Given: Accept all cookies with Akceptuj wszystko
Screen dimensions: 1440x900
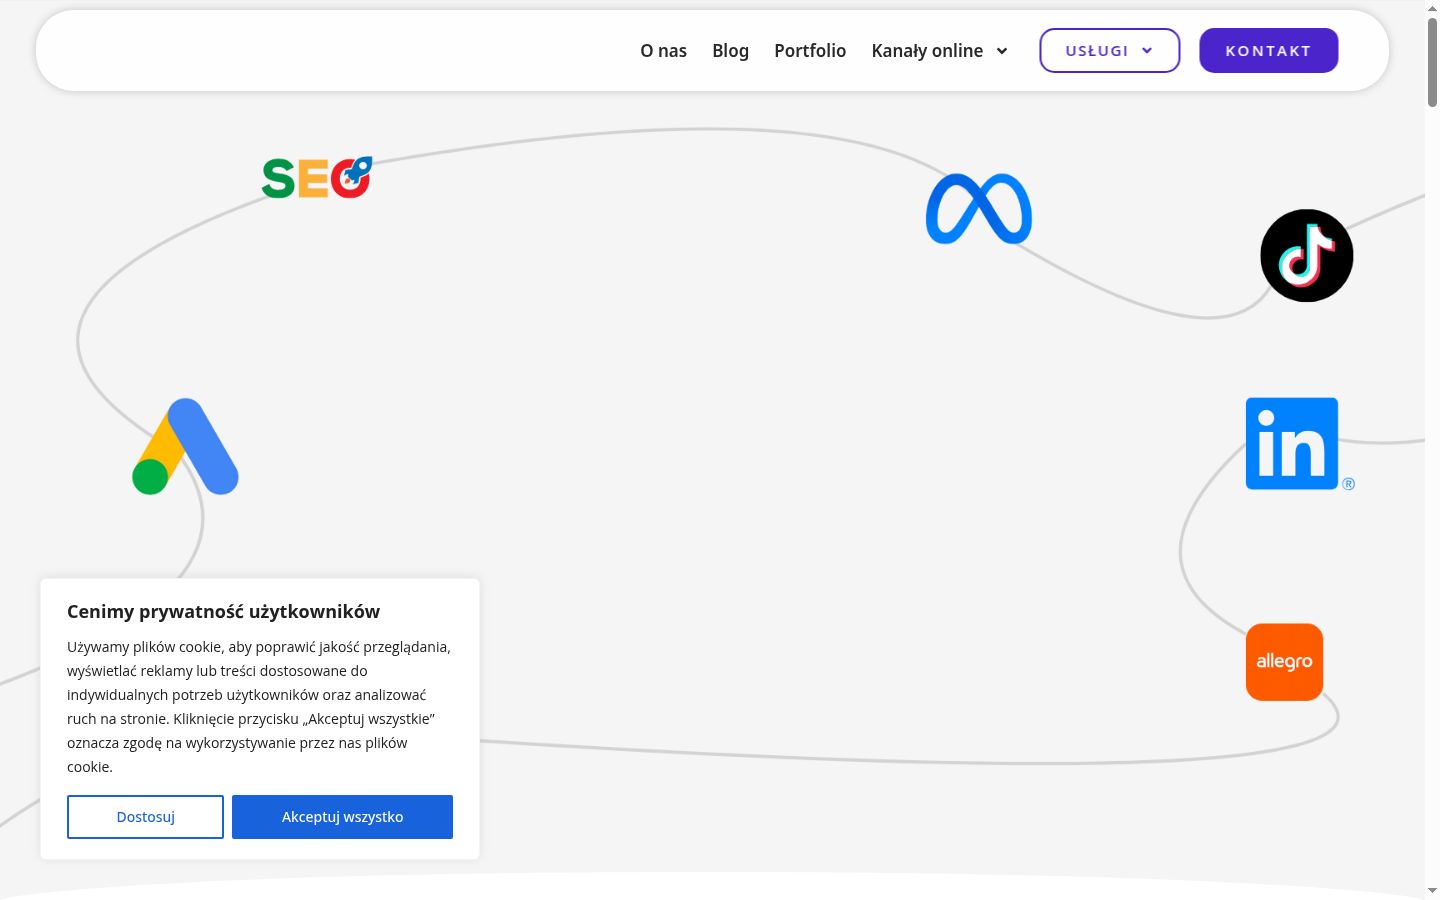Looking at the screenshot, I should pyautogui.click(x=343, y=817).
